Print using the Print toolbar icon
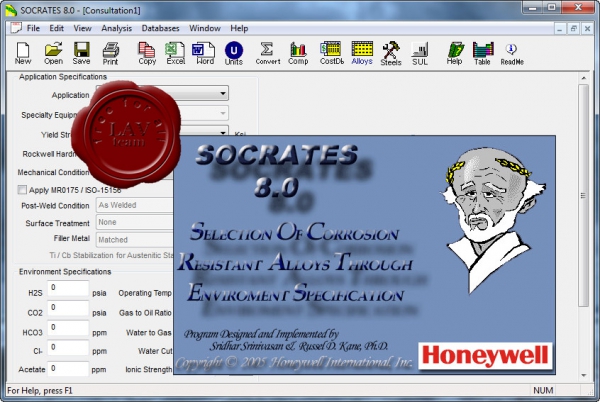 (110, 53)
